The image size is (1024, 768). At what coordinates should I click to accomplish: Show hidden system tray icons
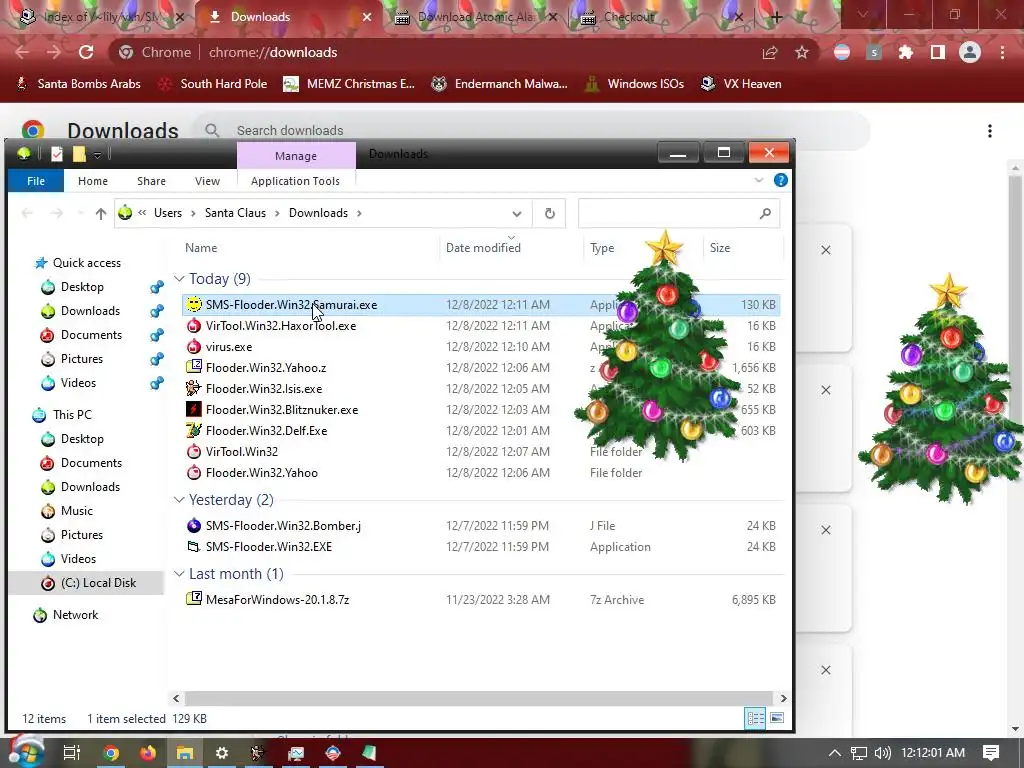(x=835, y=753)
